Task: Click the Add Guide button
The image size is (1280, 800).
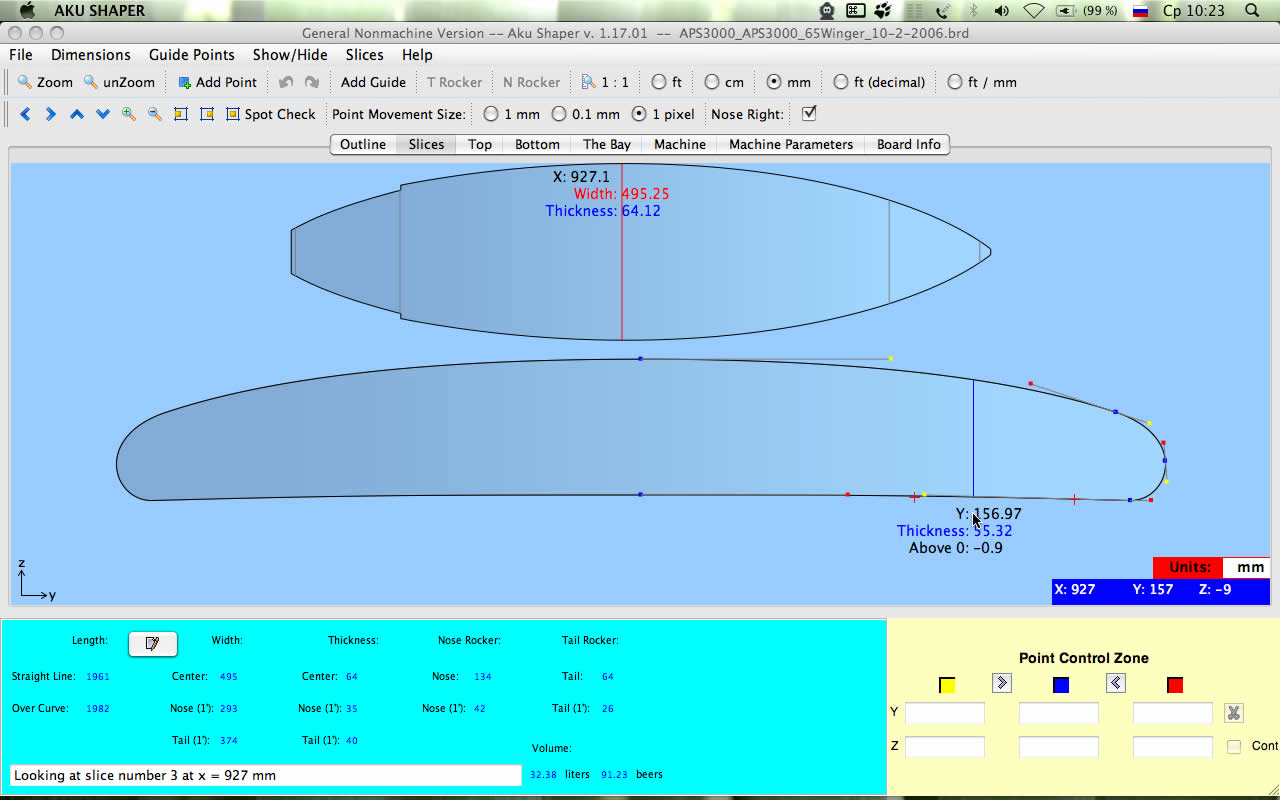Action: click(x=373, y=82)
